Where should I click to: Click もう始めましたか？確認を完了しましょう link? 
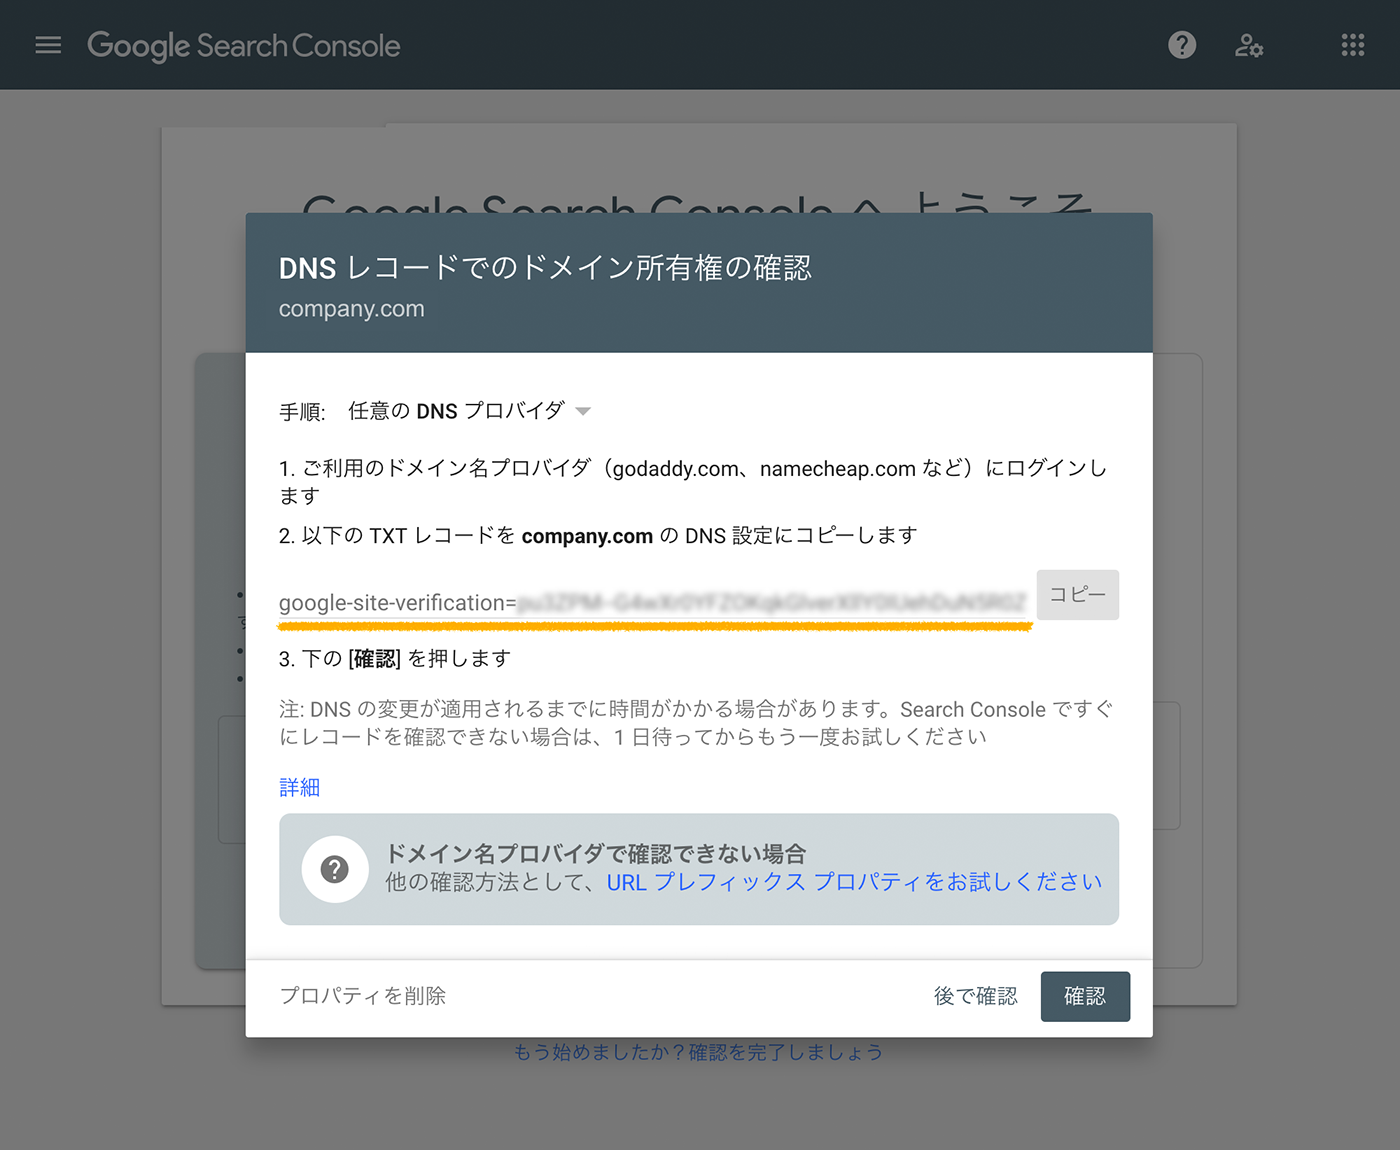tap(699, 1052)
